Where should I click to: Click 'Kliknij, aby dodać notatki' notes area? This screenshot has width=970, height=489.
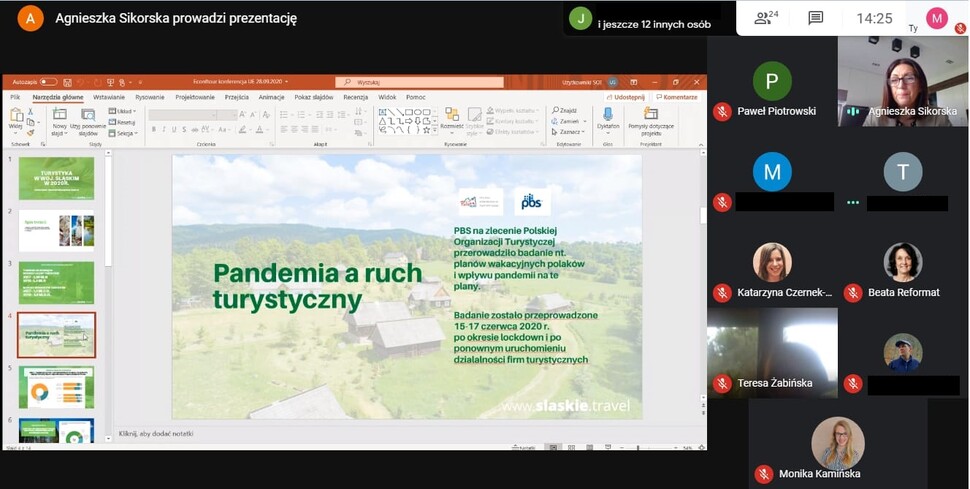[157, 433]
